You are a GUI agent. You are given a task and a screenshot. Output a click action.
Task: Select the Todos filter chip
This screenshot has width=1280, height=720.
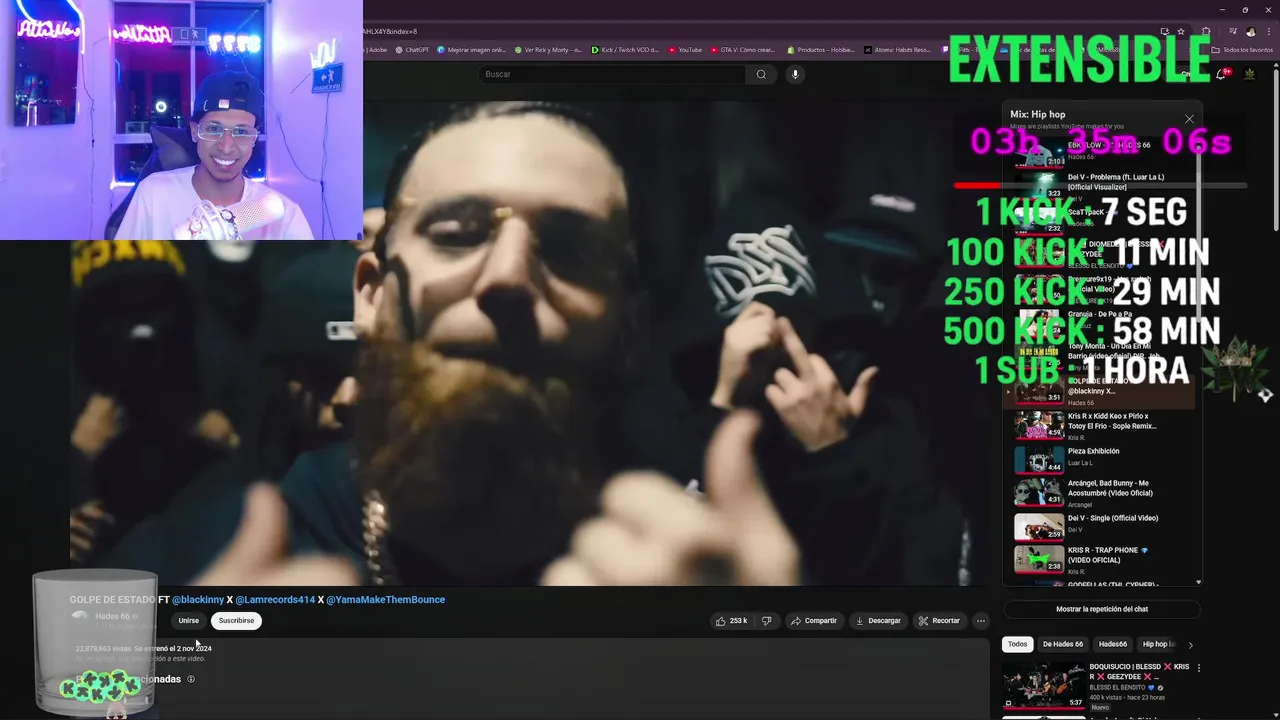[x=1017, y=644]
